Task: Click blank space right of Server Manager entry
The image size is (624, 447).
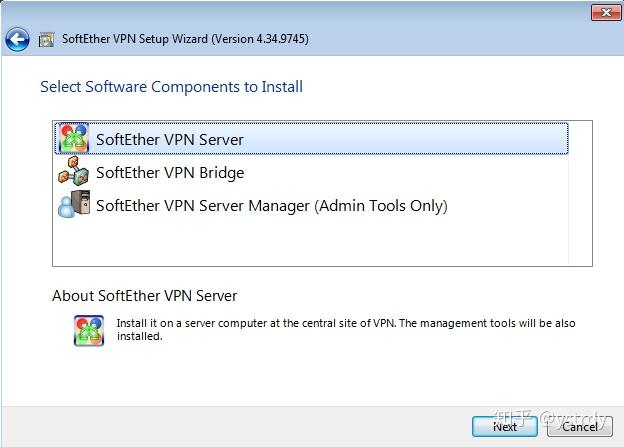Action: click(508, 205)
